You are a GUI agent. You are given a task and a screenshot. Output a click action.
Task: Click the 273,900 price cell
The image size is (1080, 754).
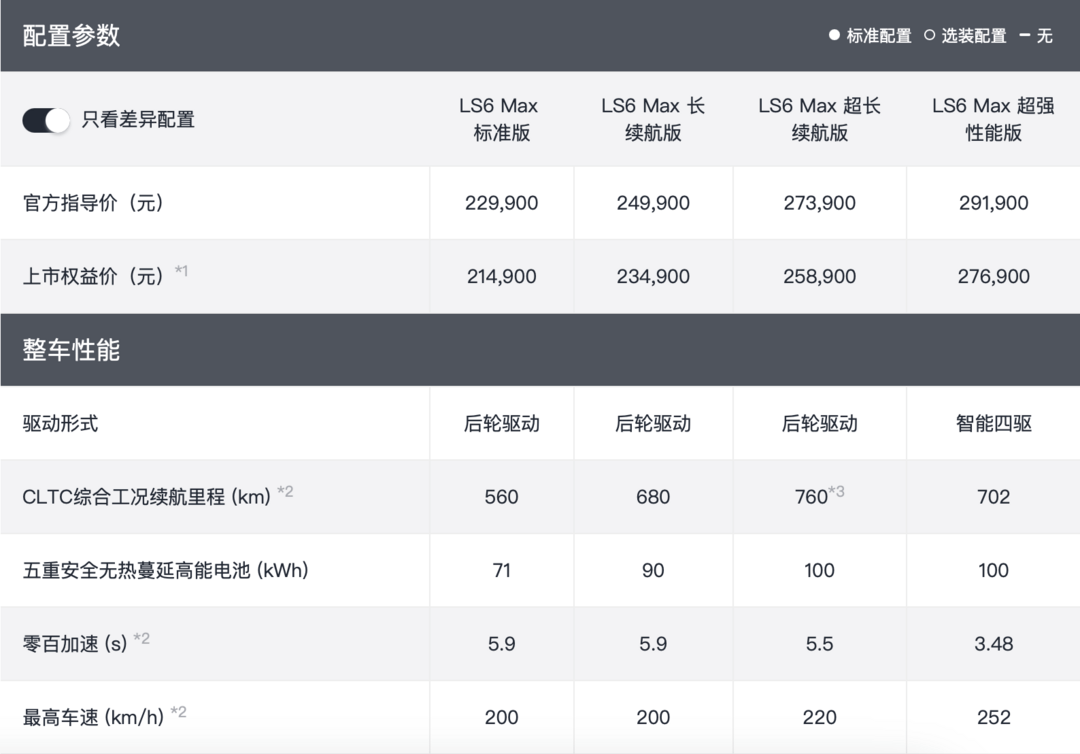point(820,203)
